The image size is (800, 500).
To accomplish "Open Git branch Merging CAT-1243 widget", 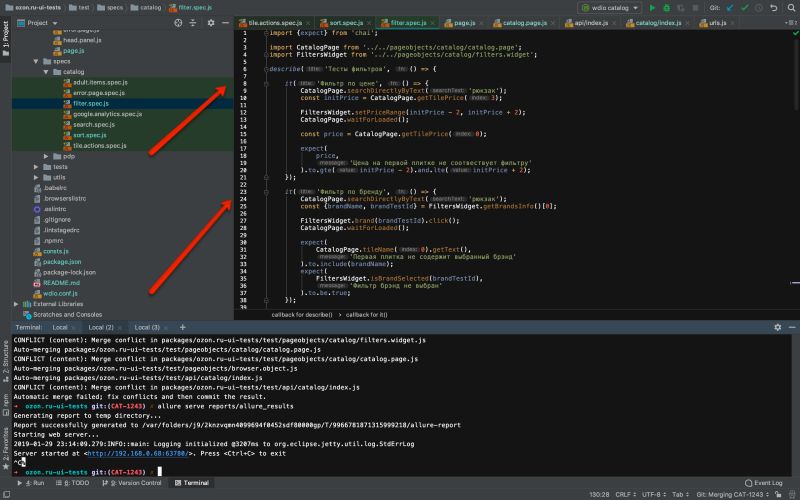I will click(x=733, y=494).
